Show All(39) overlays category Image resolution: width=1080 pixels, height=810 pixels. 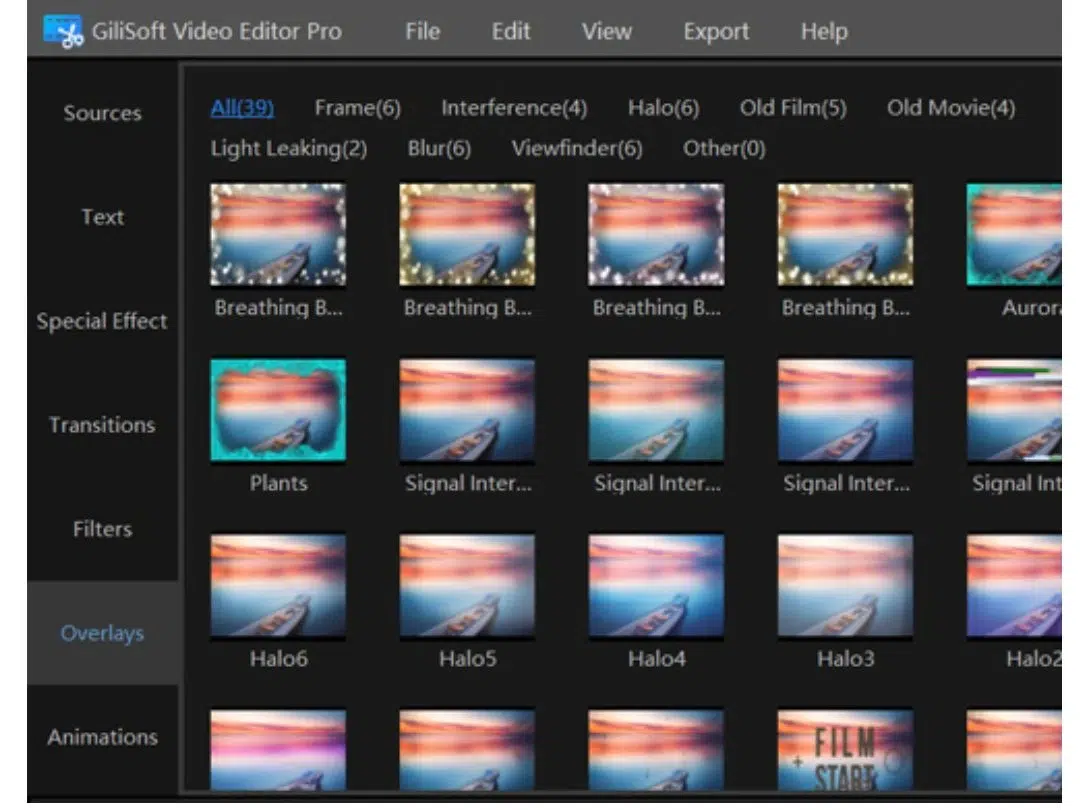(x=242, y=108)
